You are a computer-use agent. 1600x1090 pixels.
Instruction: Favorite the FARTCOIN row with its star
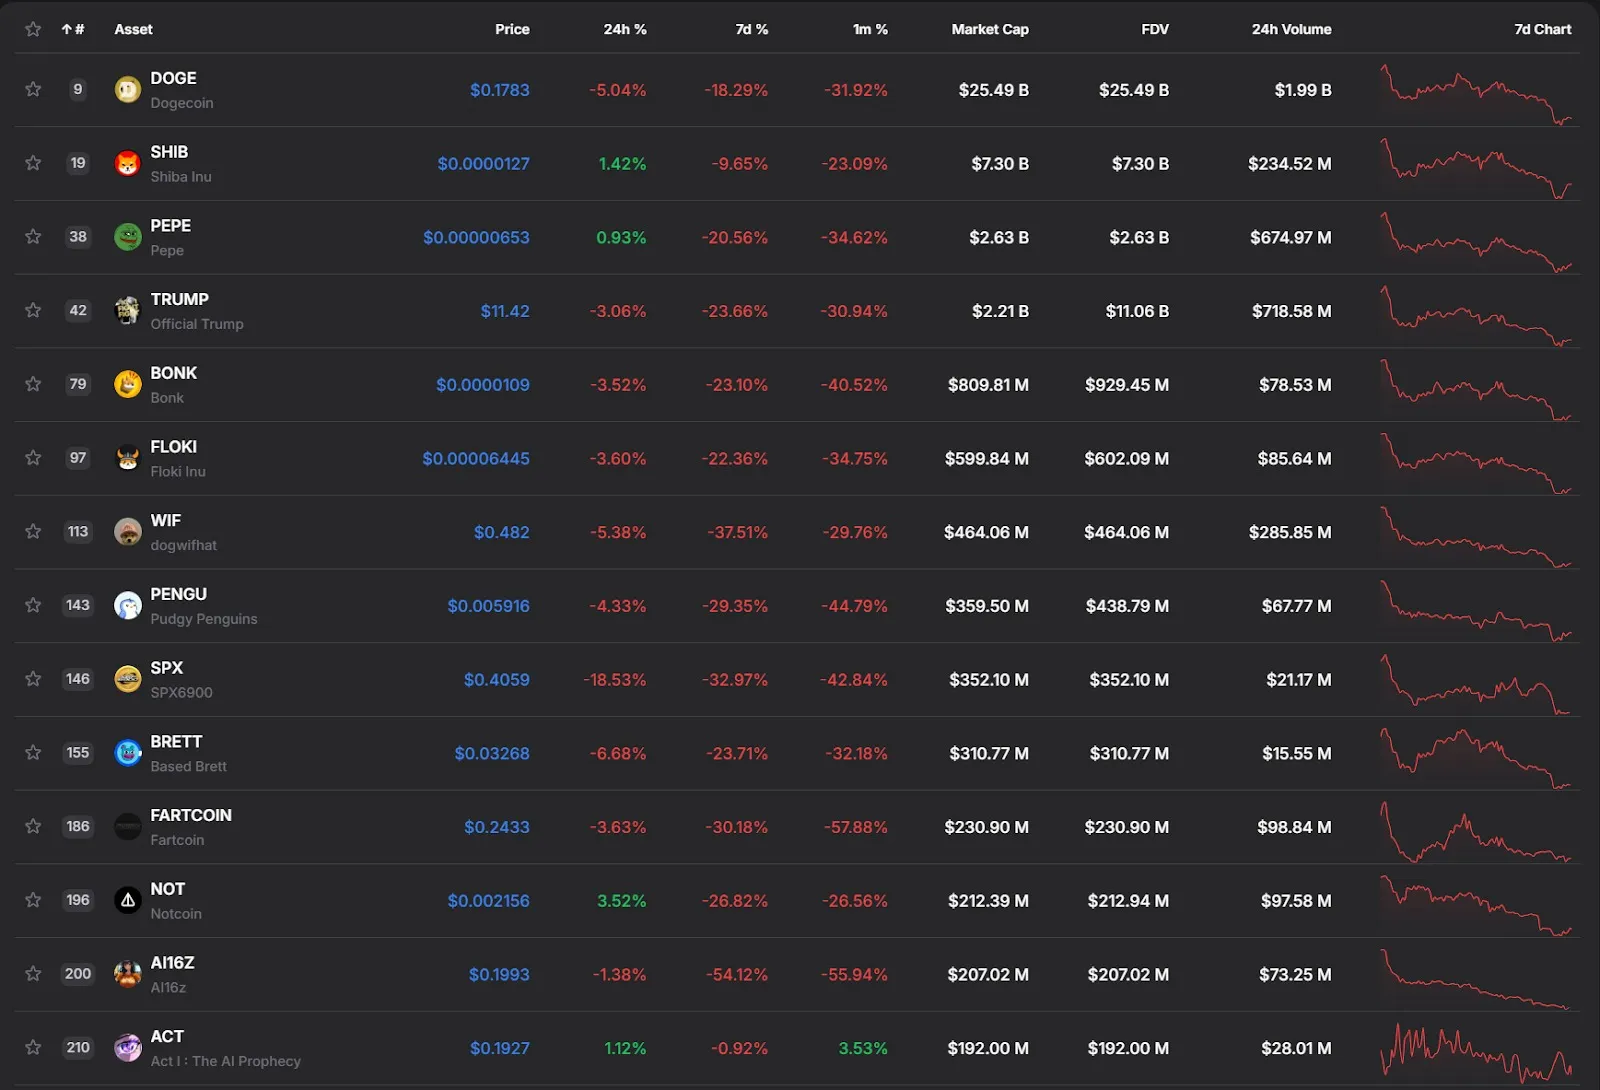point(33,826)
